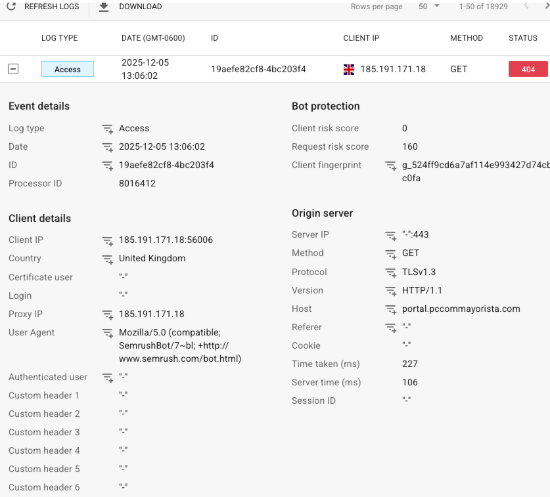Viewport: 550px width, 497px height.
Task: Click the United Kingdom flag icon
Action: click(349, 69)
